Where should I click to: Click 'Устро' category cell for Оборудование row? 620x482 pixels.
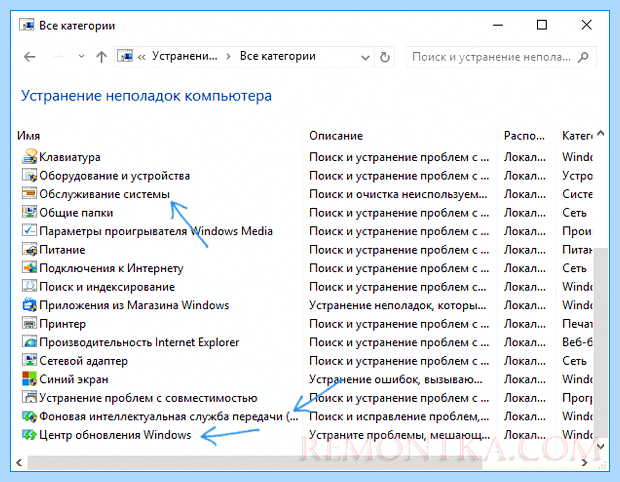pos(577,176)
